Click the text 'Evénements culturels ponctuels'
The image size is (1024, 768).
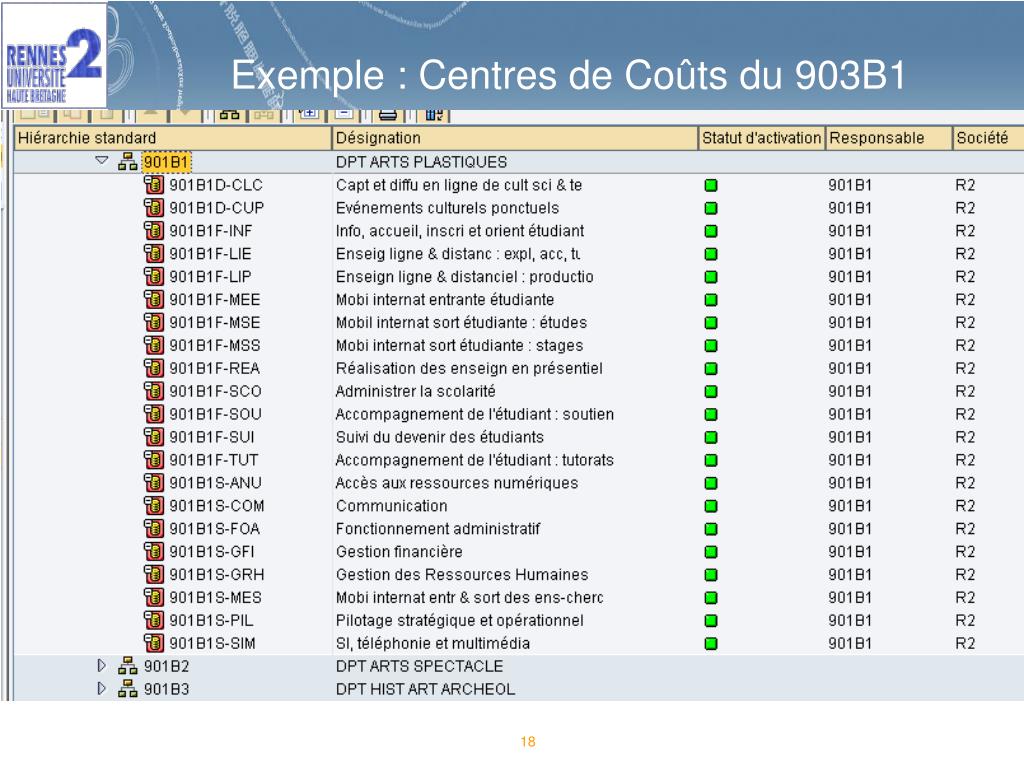447,208
